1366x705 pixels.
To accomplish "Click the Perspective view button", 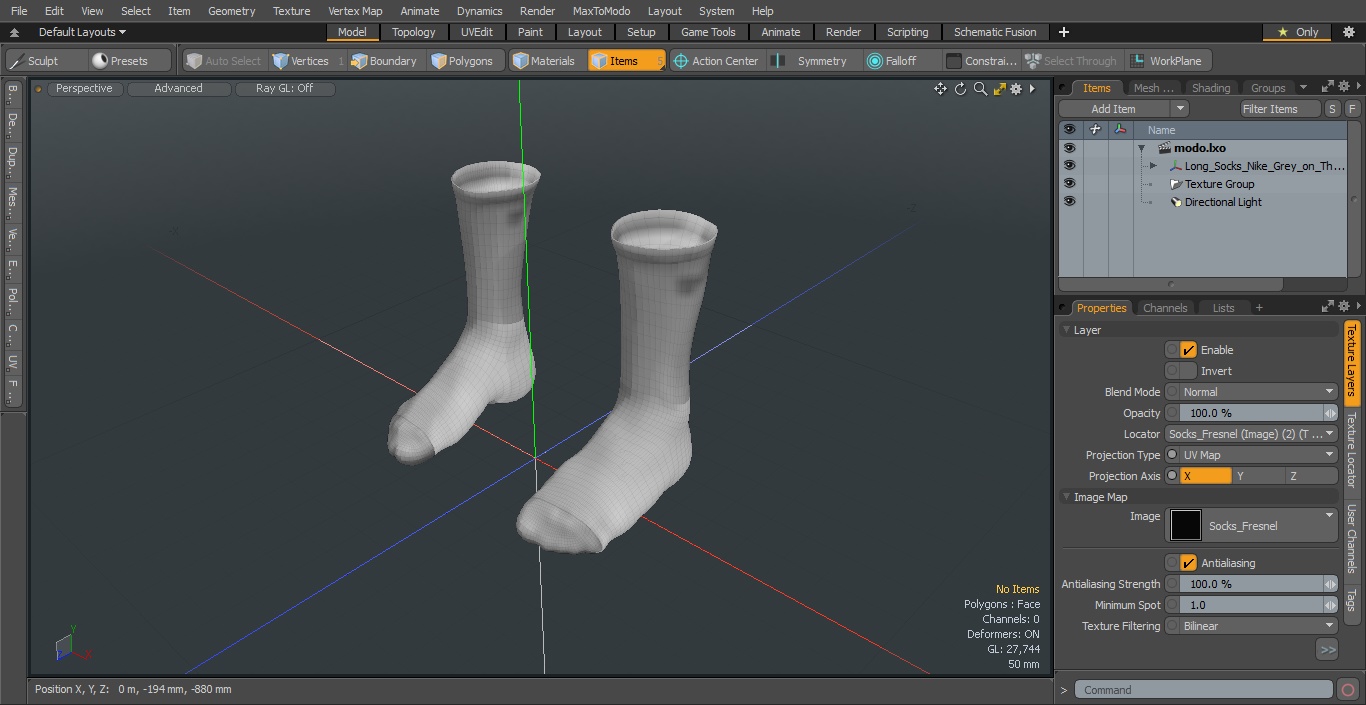I will [x=84, y=88].
